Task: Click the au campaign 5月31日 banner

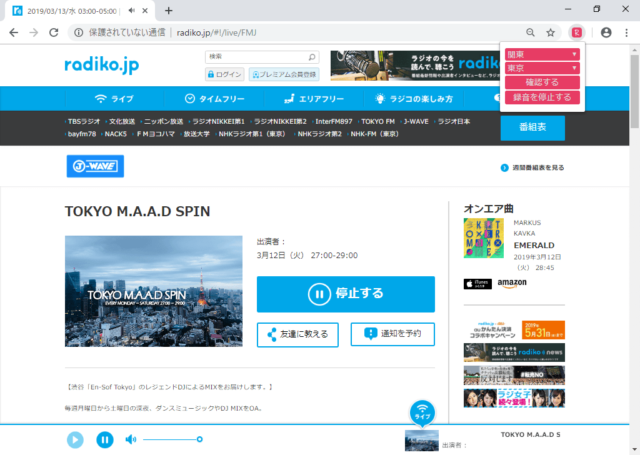Action: (x=514, y=330)
